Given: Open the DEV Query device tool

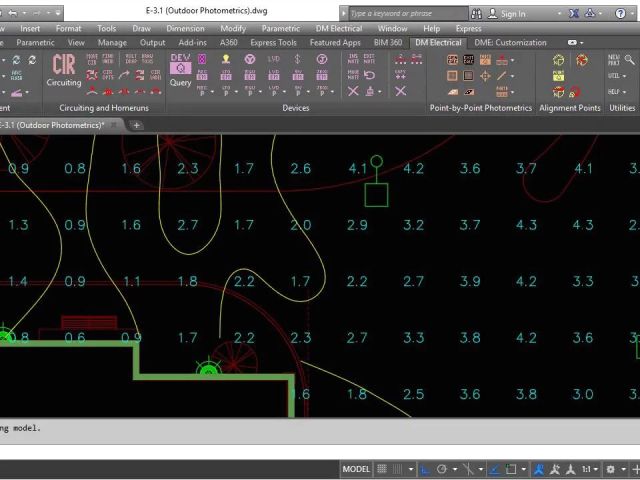Looking at the screenshot, I should click(x=180, y=69).
